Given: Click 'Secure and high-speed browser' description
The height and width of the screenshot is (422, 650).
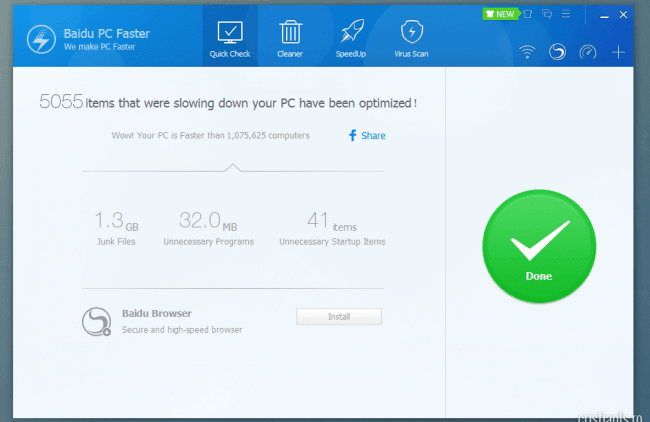Looking at the screenshot, I should tap(182, 330).
